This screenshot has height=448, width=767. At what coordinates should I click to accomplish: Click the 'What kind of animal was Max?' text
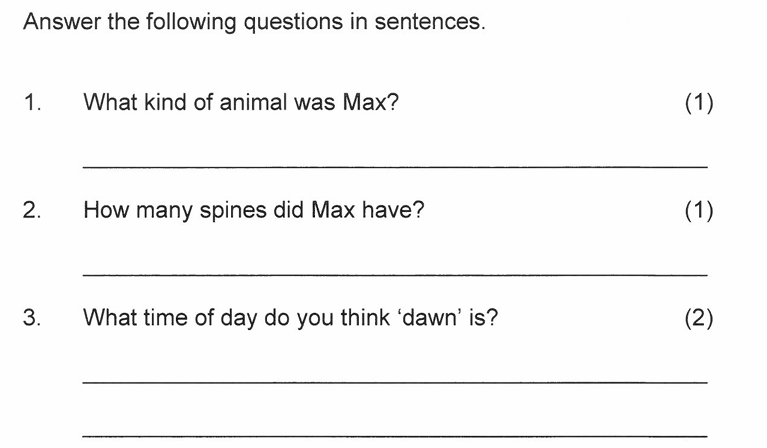coord(241,102)
